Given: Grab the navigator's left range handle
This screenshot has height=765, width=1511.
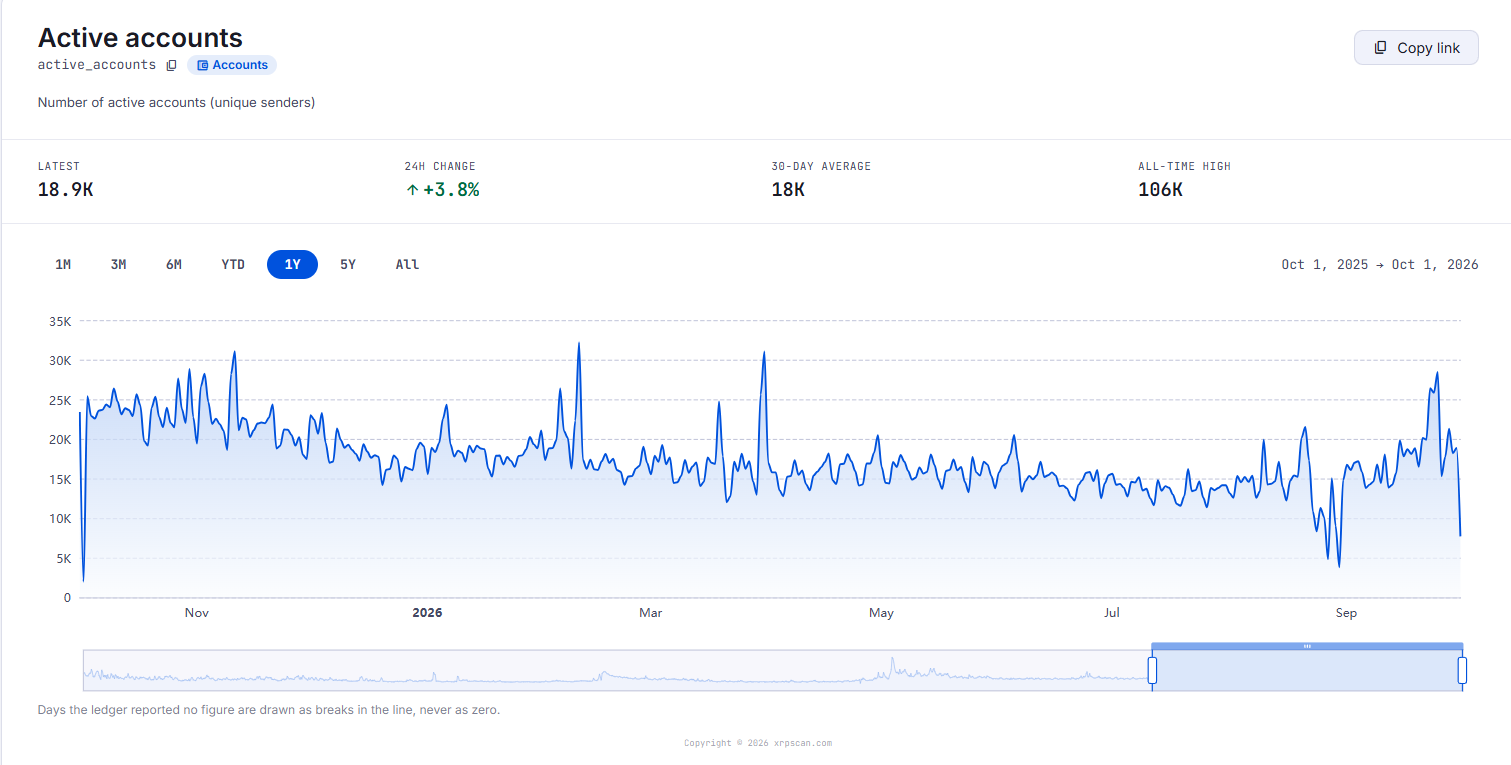Looking at the screenshot, I should pos(1152,670).
